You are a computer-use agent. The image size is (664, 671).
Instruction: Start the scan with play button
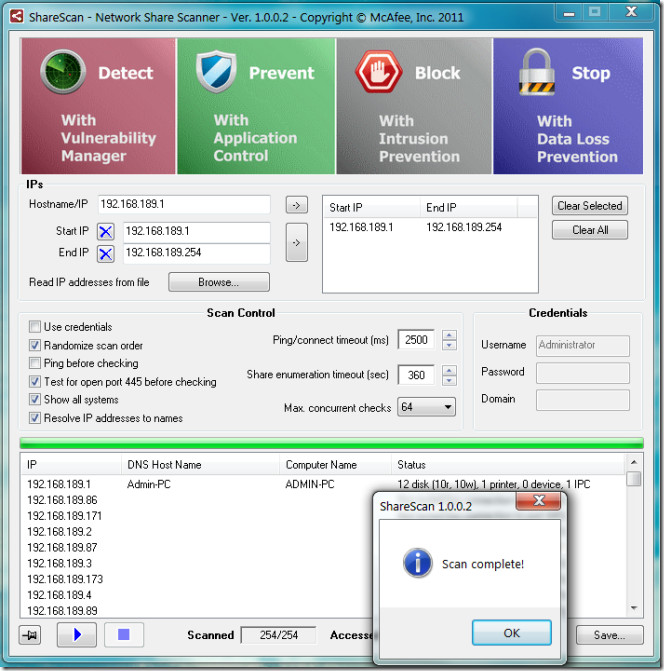tap(77, 634)
